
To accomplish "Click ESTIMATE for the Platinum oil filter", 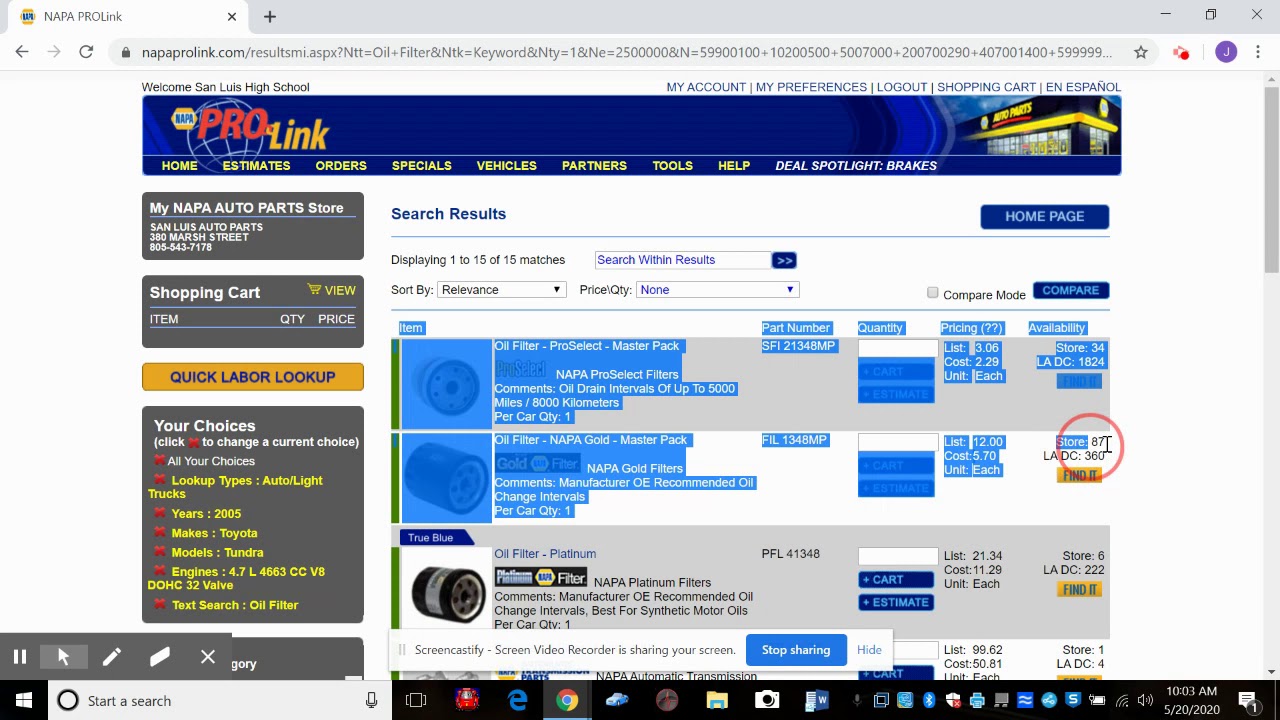I will (896, 602).
